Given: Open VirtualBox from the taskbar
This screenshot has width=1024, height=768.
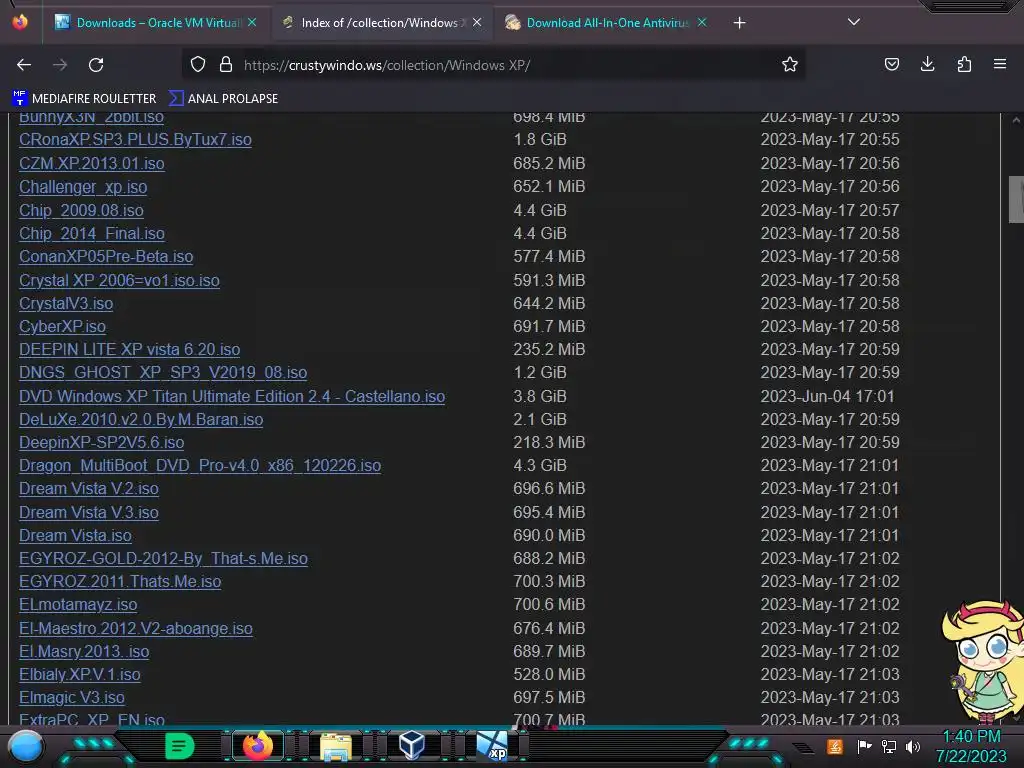Looking at the screenshot, I should (x=412, y=745).
